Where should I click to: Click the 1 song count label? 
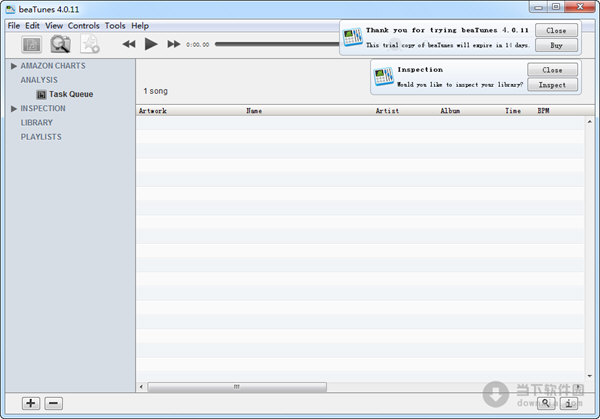tap(156, 91)
